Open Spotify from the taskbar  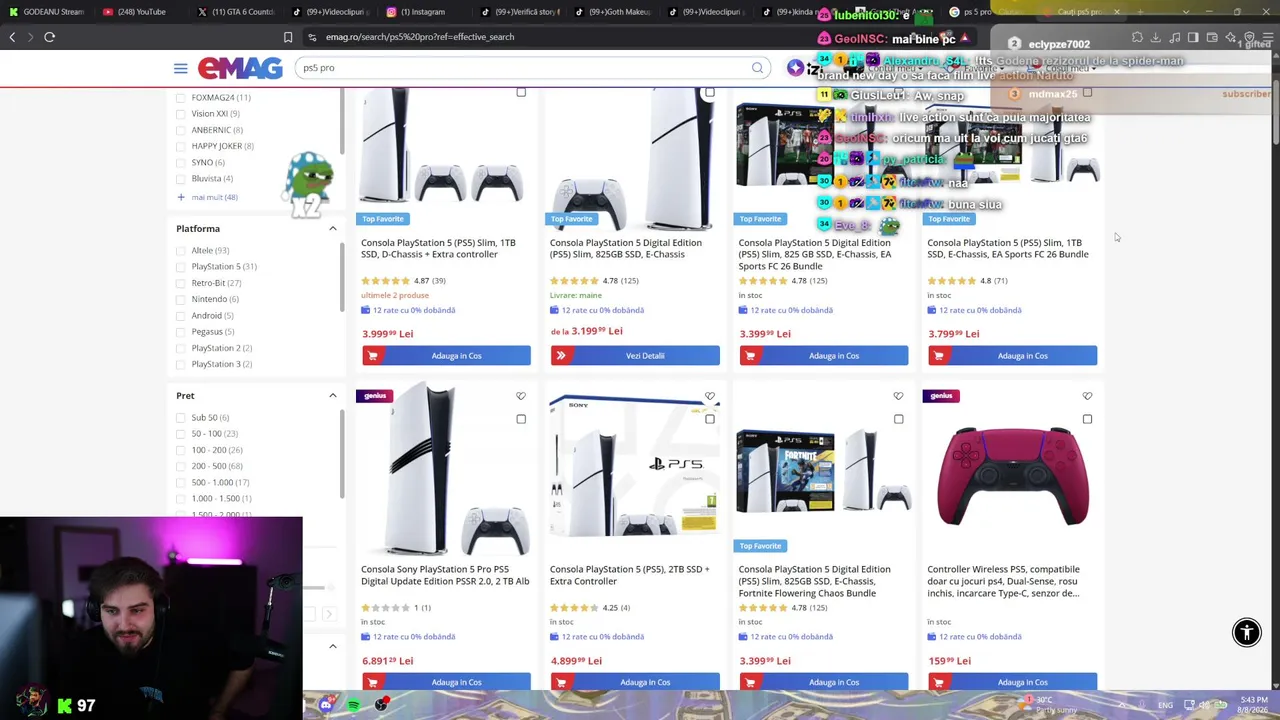[353, 705]
